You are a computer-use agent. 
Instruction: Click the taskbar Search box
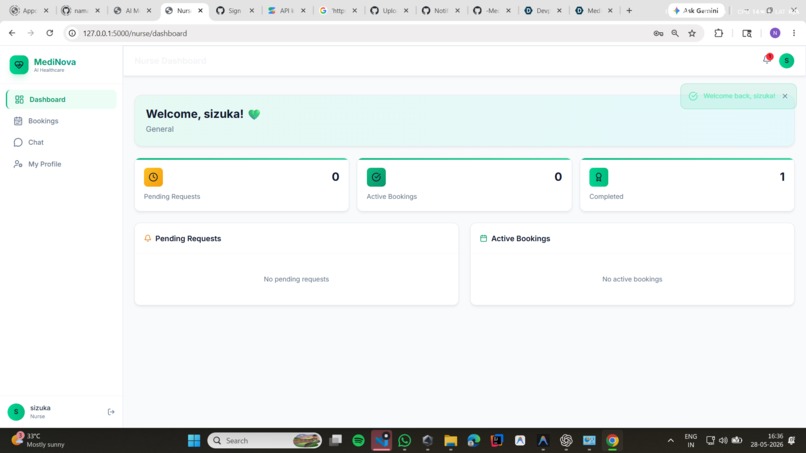pyautogui.click(x=264, y=441)
